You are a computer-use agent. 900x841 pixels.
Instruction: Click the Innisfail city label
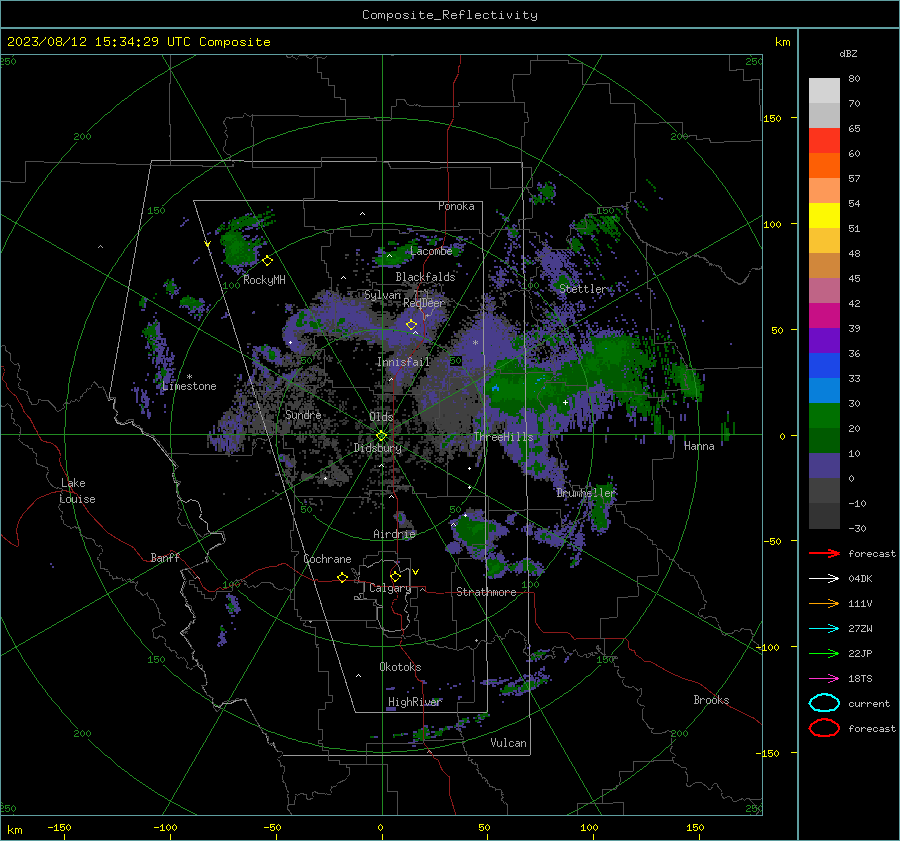click(403, 362)
